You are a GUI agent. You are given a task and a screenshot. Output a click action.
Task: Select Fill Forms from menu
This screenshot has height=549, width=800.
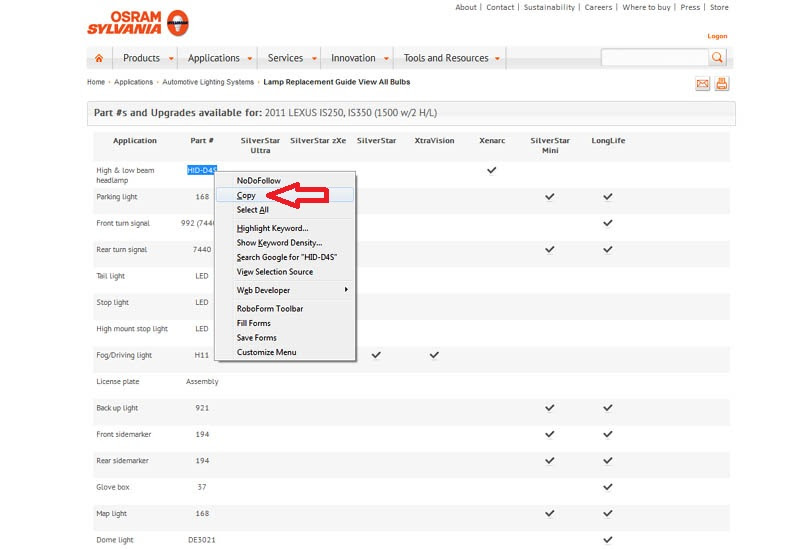[285, 323]
